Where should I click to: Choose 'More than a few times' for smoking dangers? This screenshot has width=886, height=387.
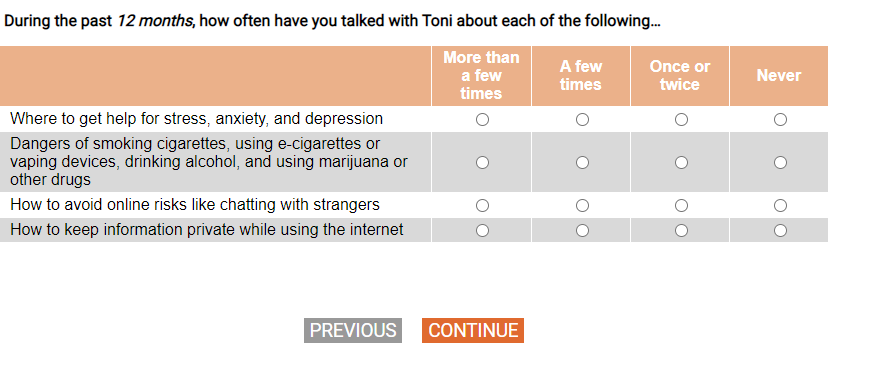(x=482, y=163)
